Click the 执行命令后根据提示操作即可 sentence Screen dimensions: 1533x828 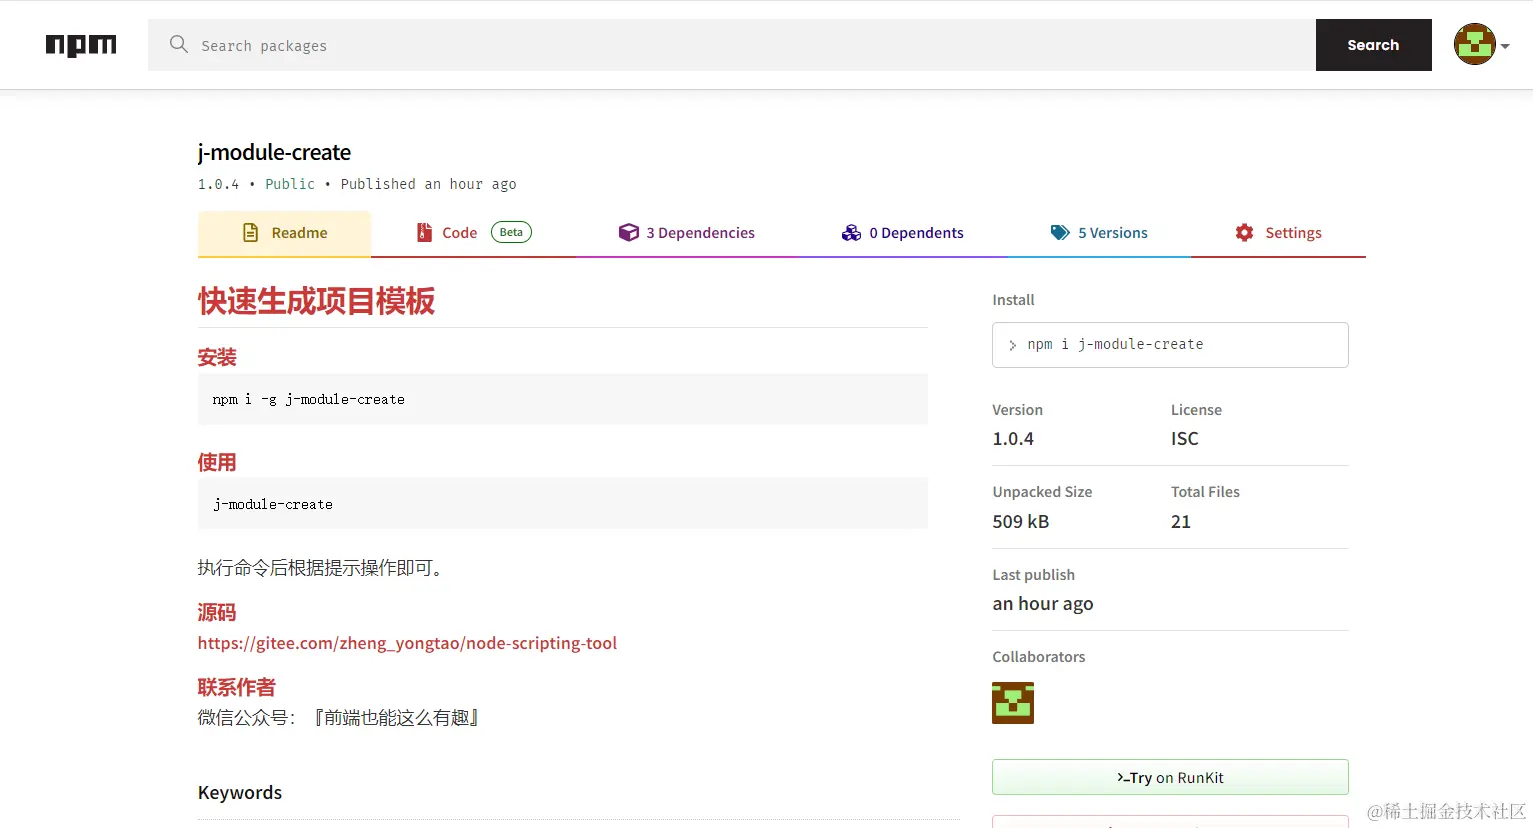coord(321,568)
